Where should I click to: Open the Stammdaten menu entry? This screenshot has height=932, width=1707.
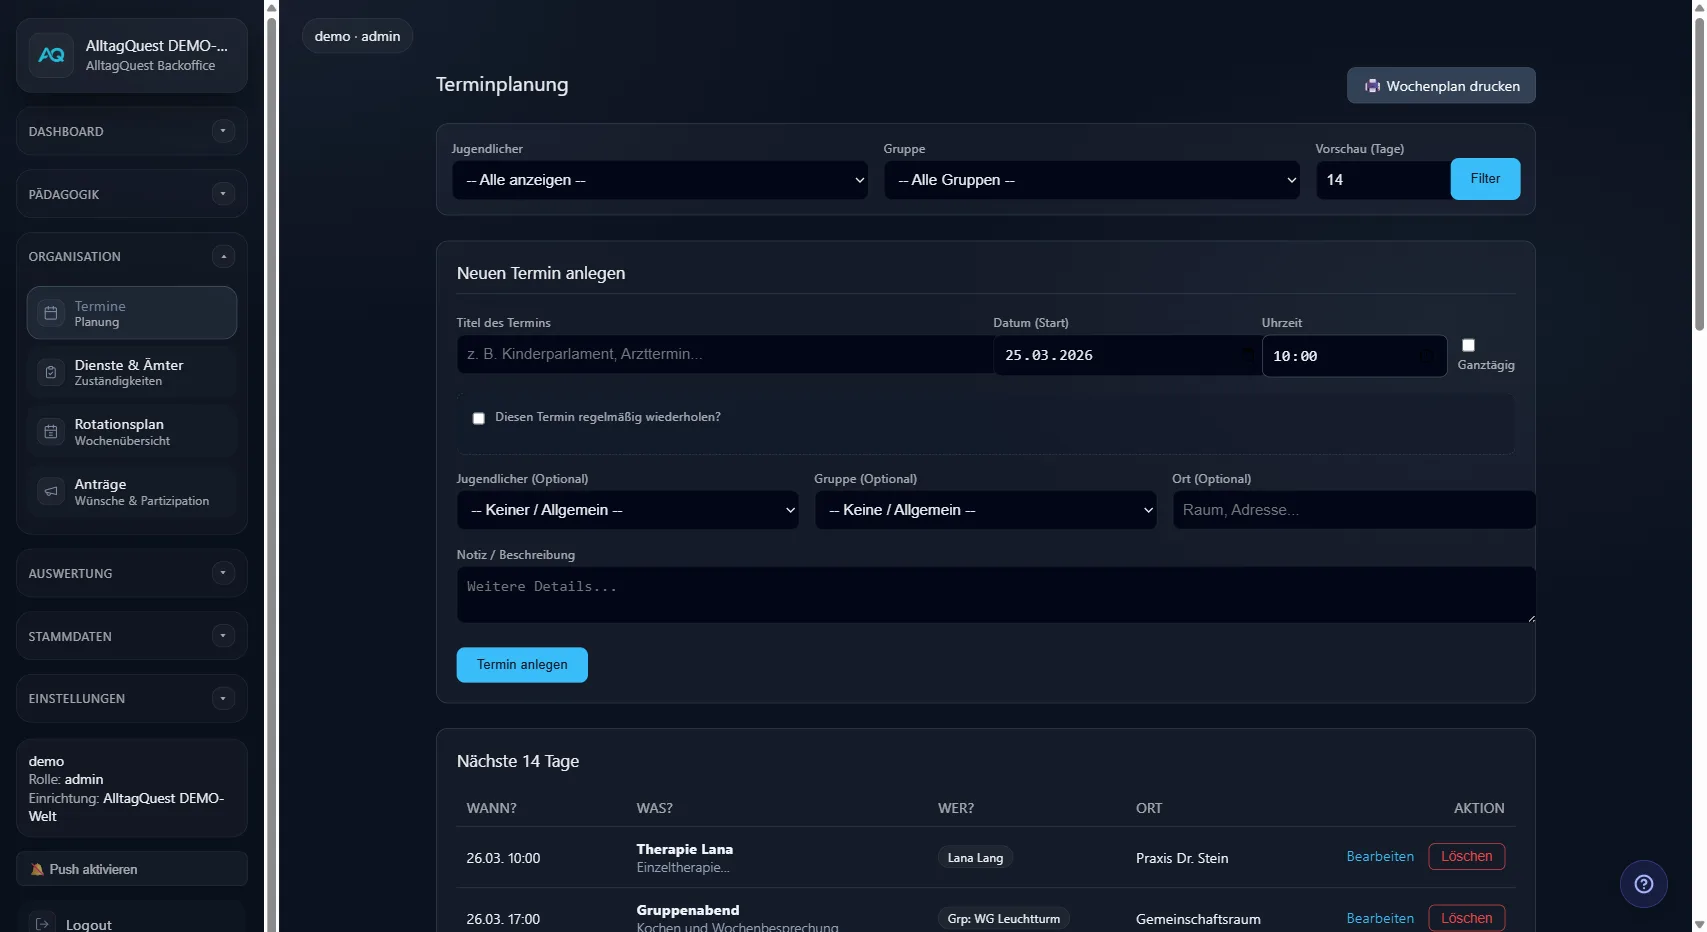131,636
